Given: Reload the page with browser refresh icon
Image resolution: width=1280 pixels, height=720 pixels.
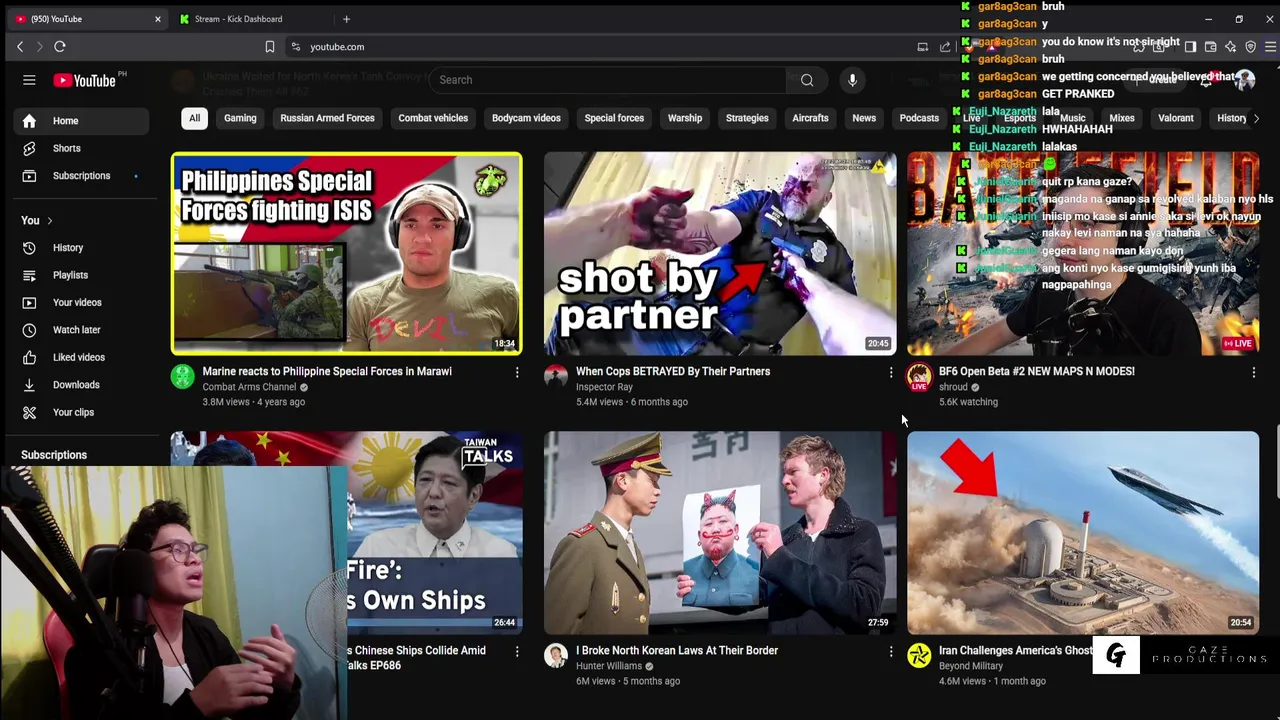Looking at the screenshot, I should pos(60,46).
